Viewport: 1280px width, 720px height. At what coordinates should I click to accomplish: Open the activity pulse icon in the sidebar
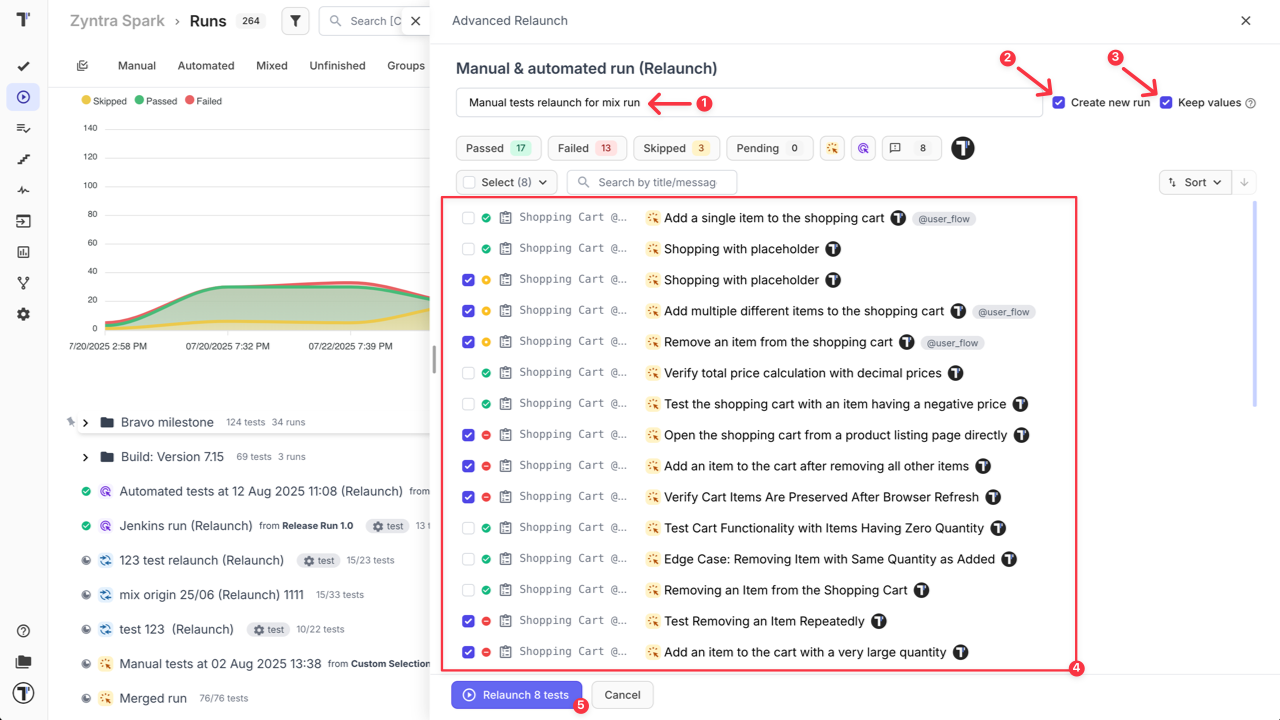coord(23,190)
